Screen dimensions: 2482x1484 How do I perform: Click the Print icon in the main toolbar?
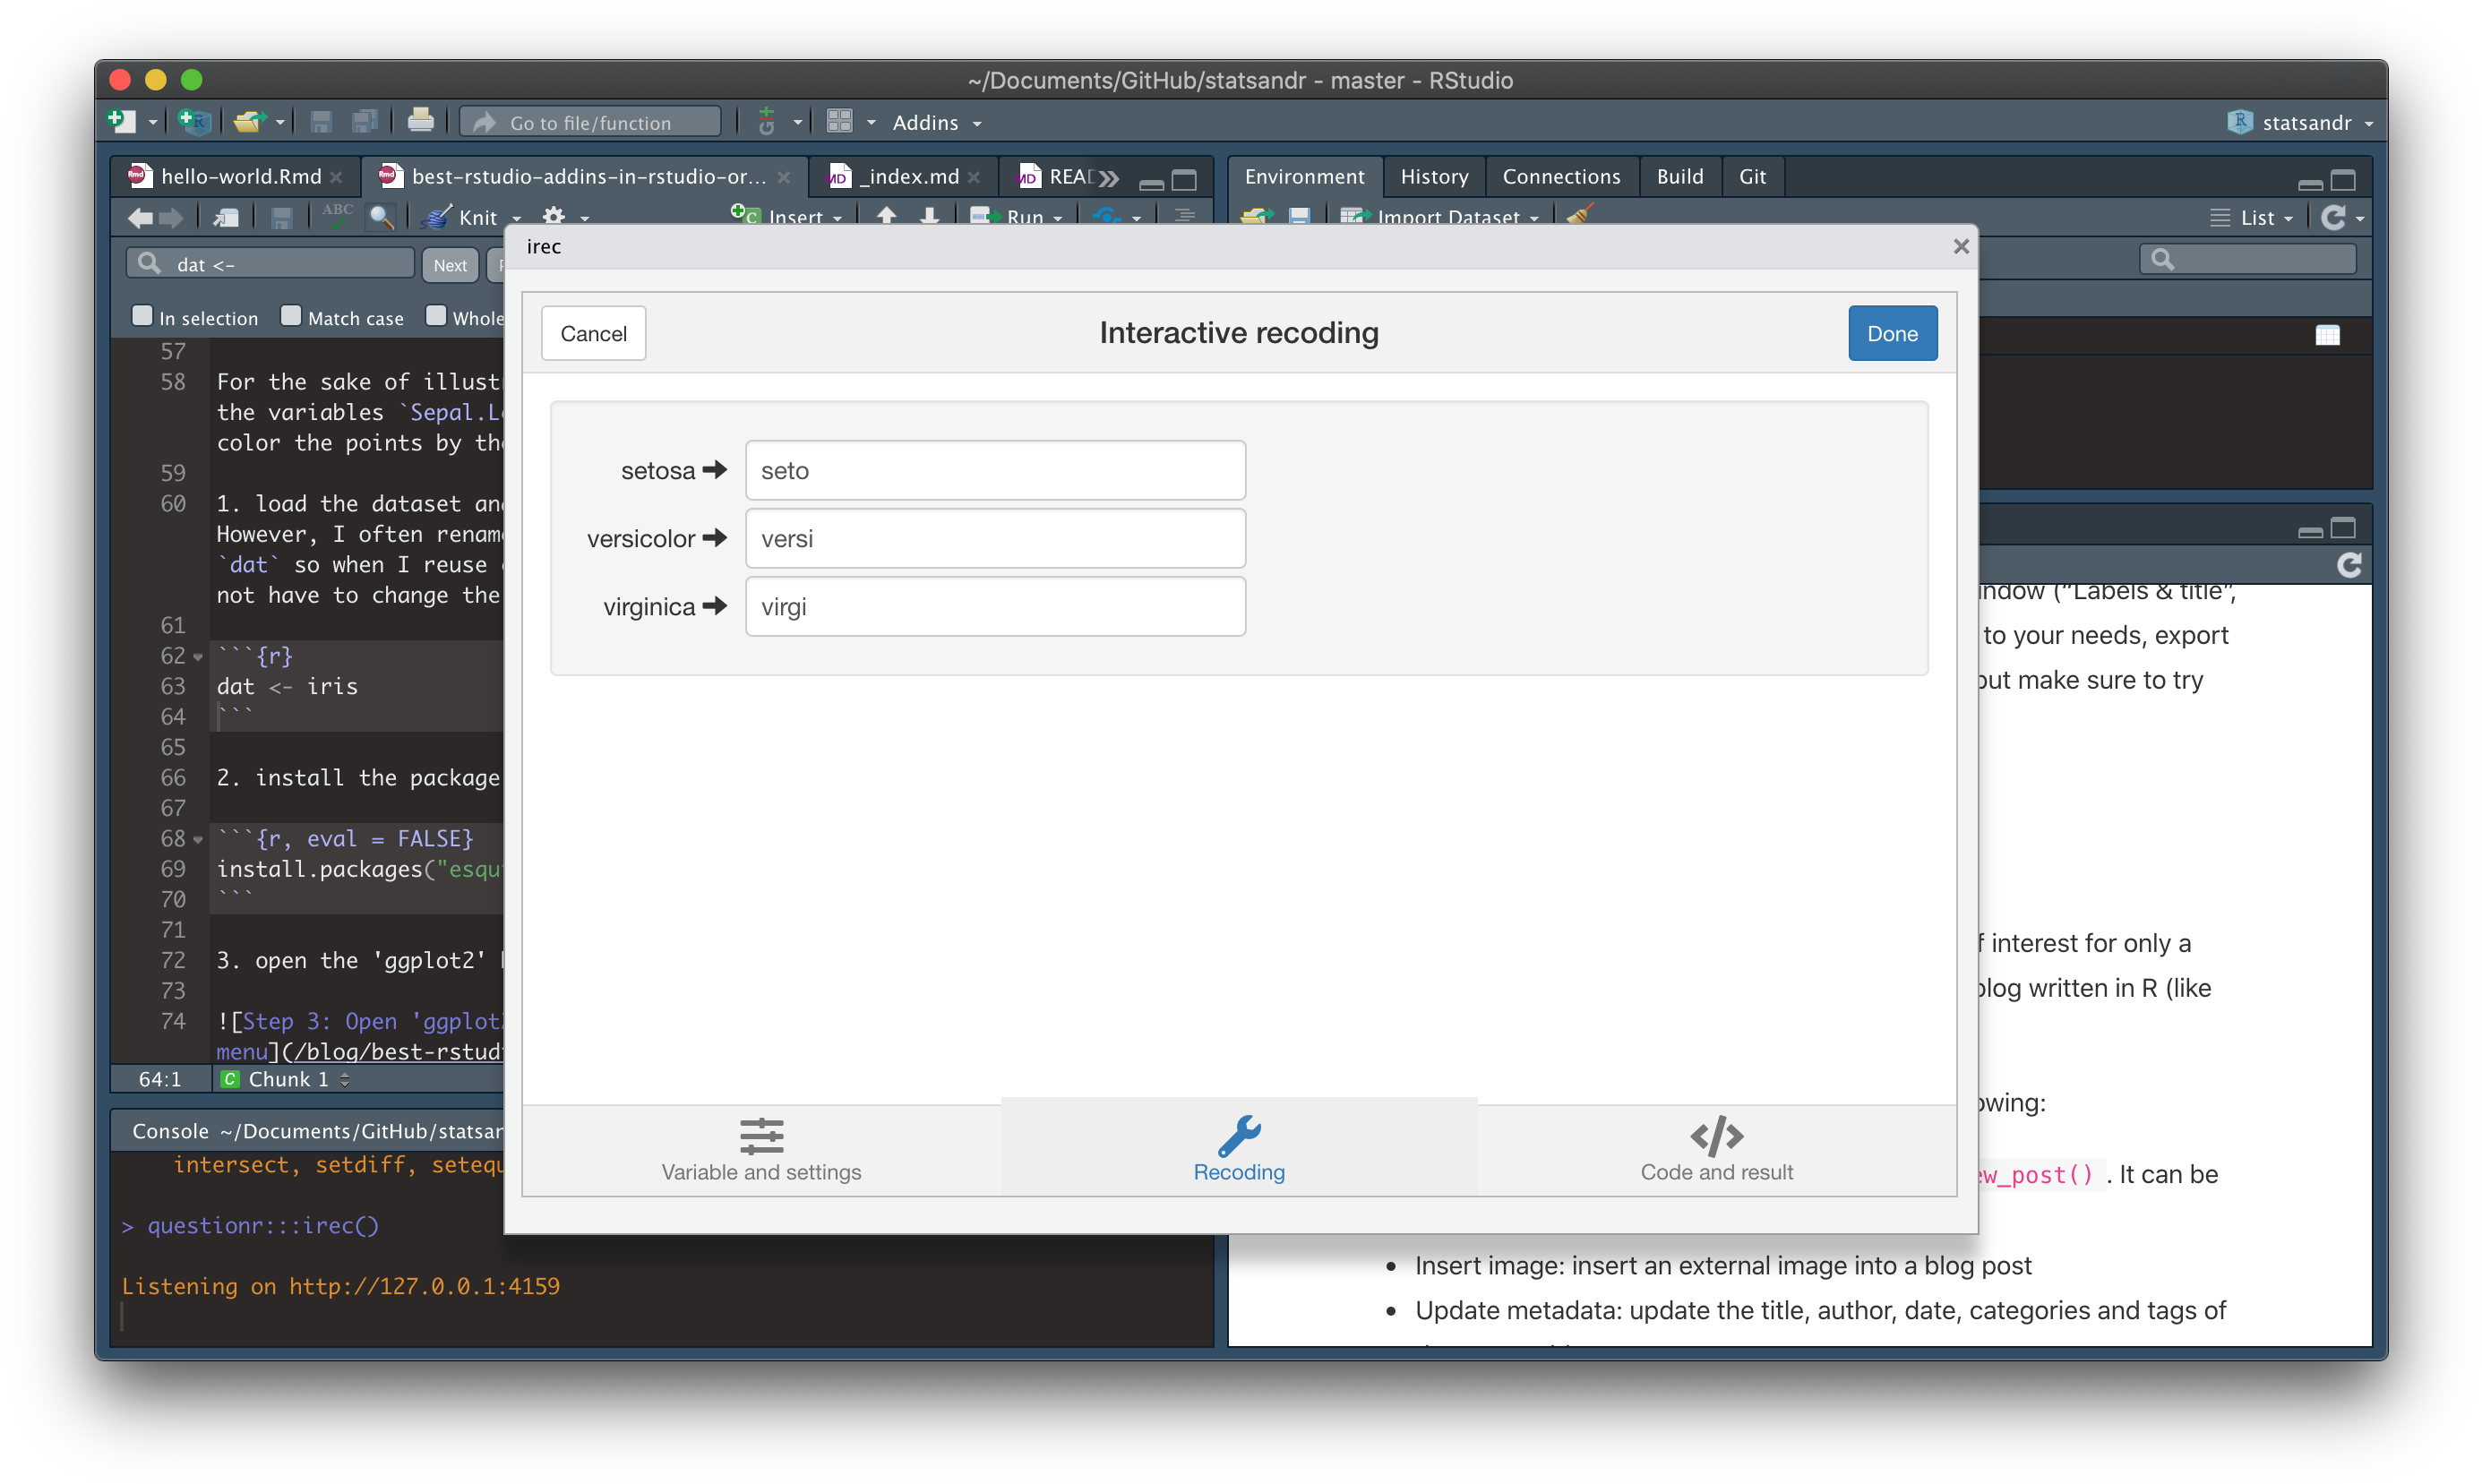pyautogui.click(x=421, y=122)
